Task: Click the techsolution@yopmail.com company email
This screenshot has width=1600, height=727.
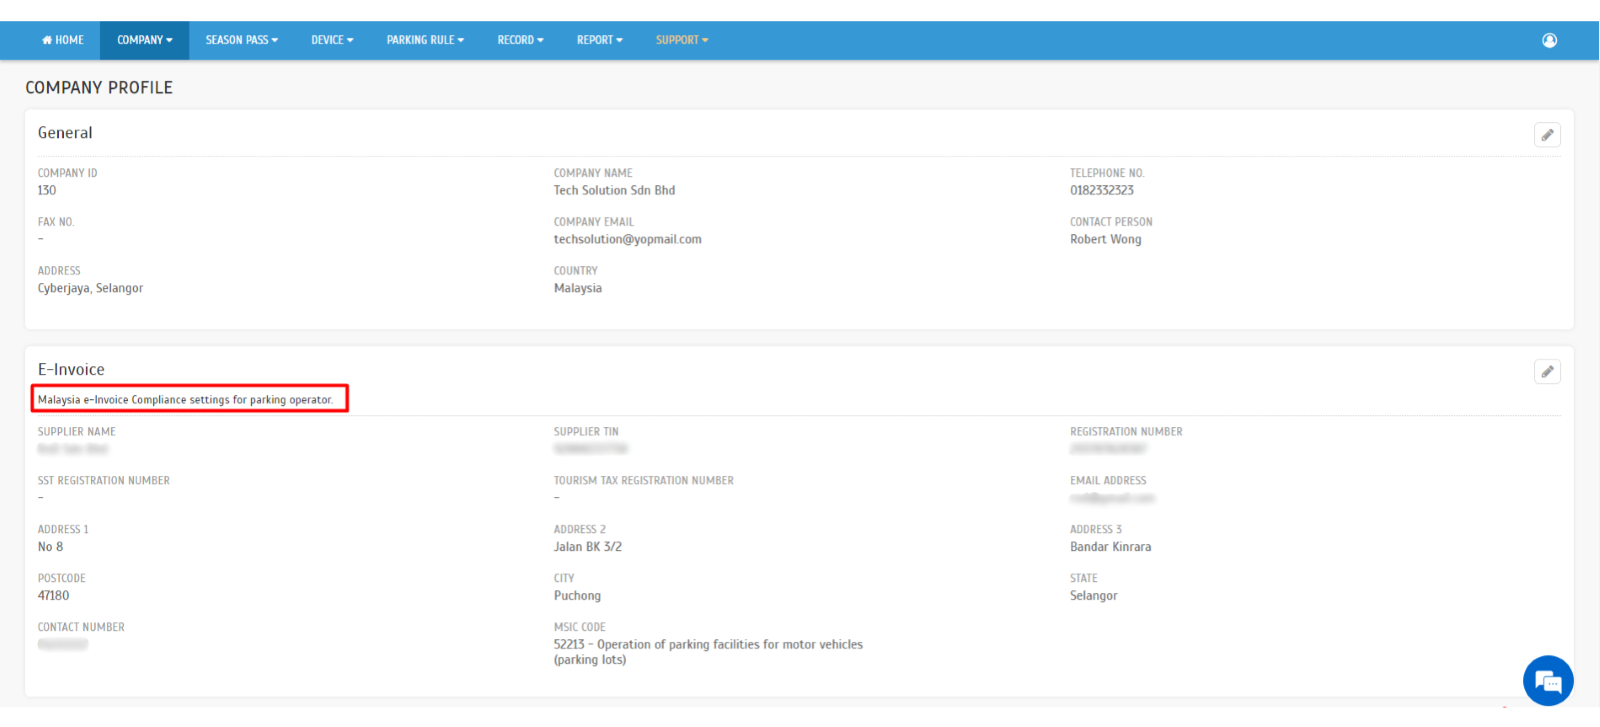Action: point(627,239)
